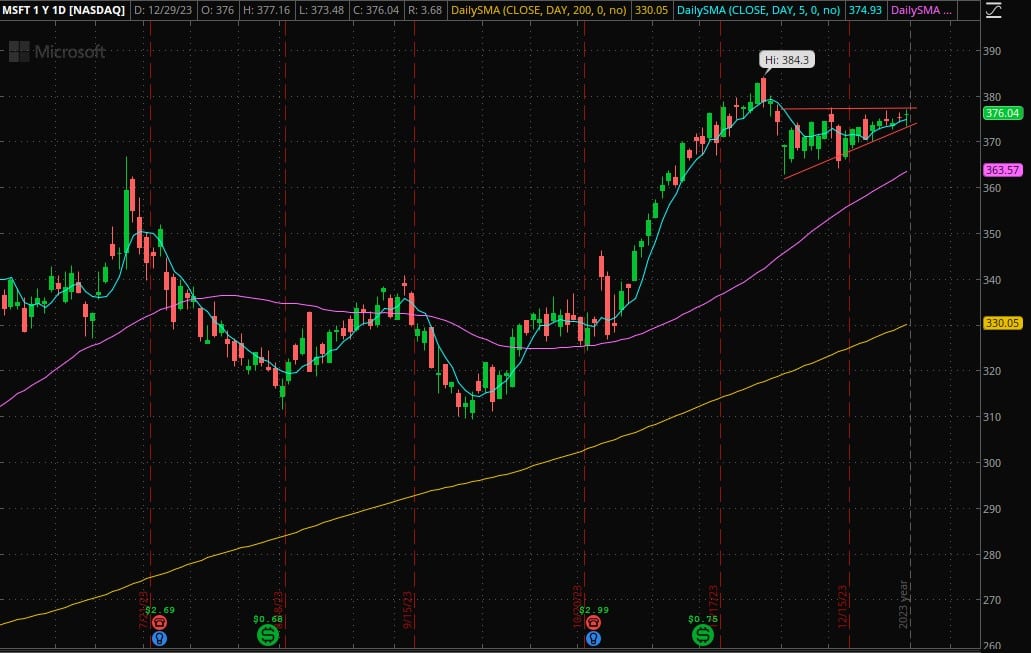Open the yellow DailySMA 200 study label
Screen dimensions: 1031x653
pyautogui.click(x=539, y=10)
